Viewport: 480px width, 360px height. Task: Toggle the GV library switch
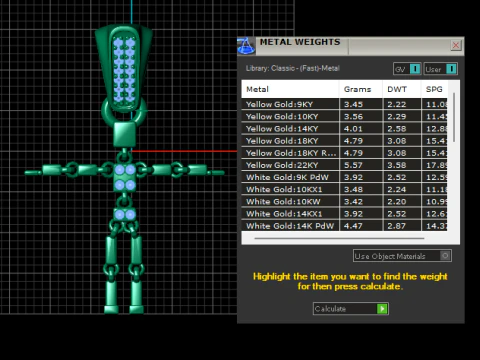[x=407, y=69]
